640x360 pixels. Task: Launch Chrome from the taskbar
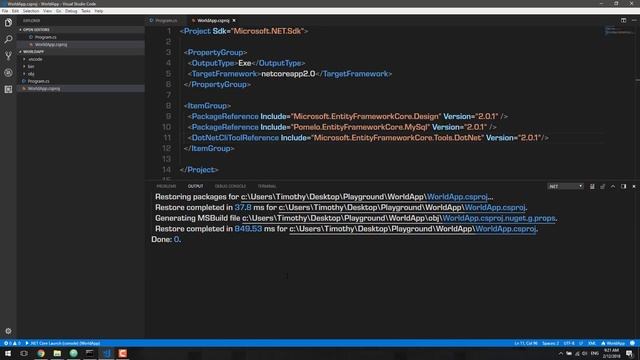pyautogui.click(x=41, y=353)
